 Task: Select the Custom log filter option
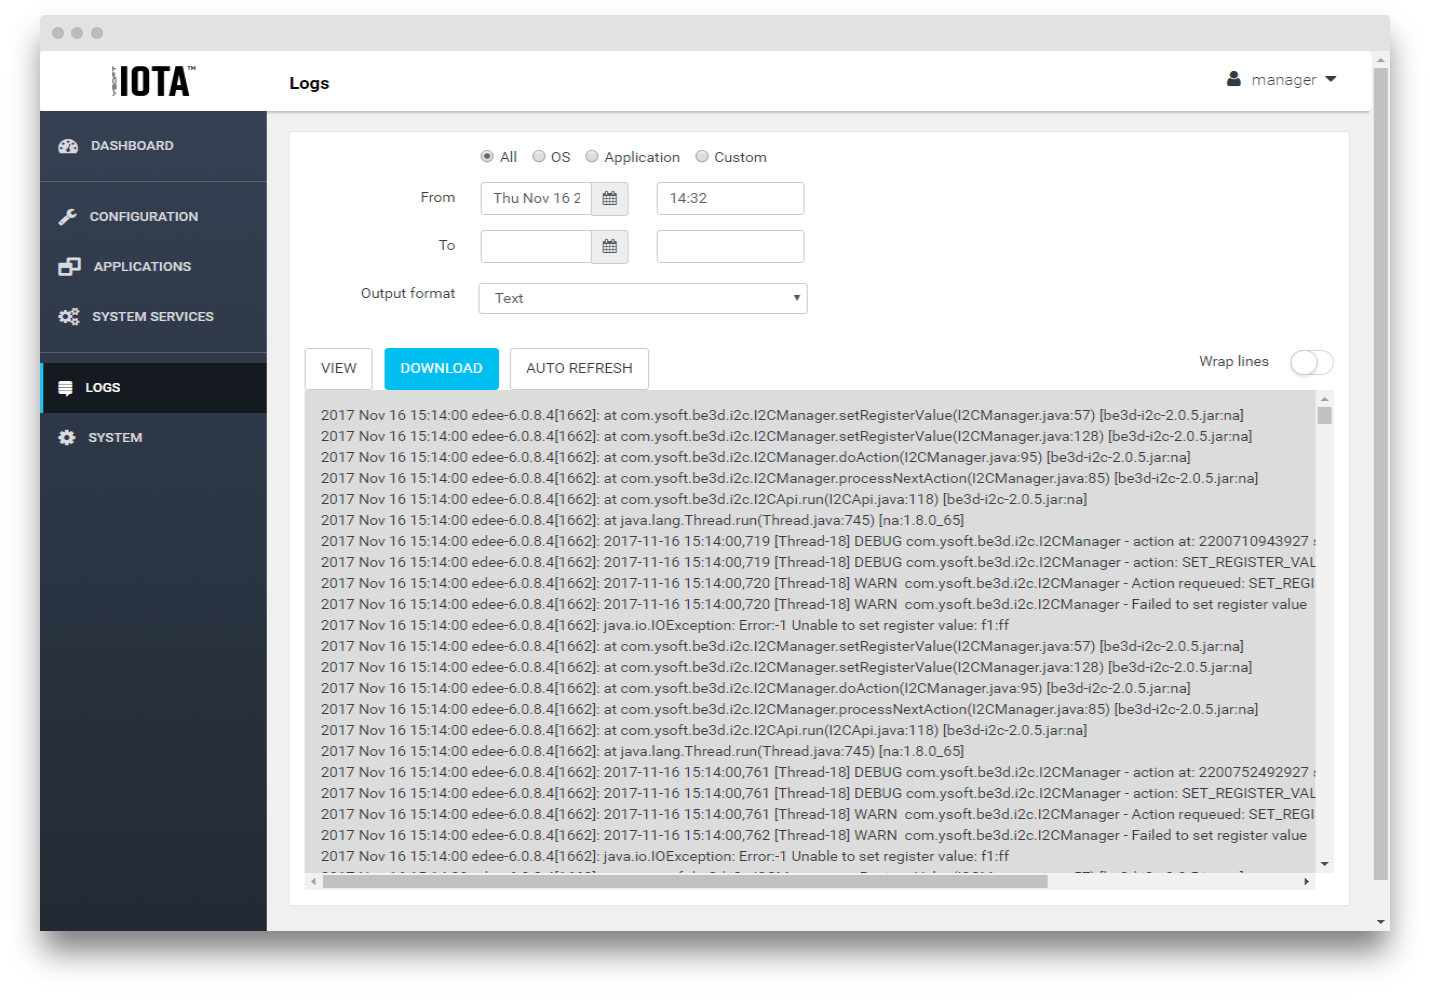coord(702,157)
